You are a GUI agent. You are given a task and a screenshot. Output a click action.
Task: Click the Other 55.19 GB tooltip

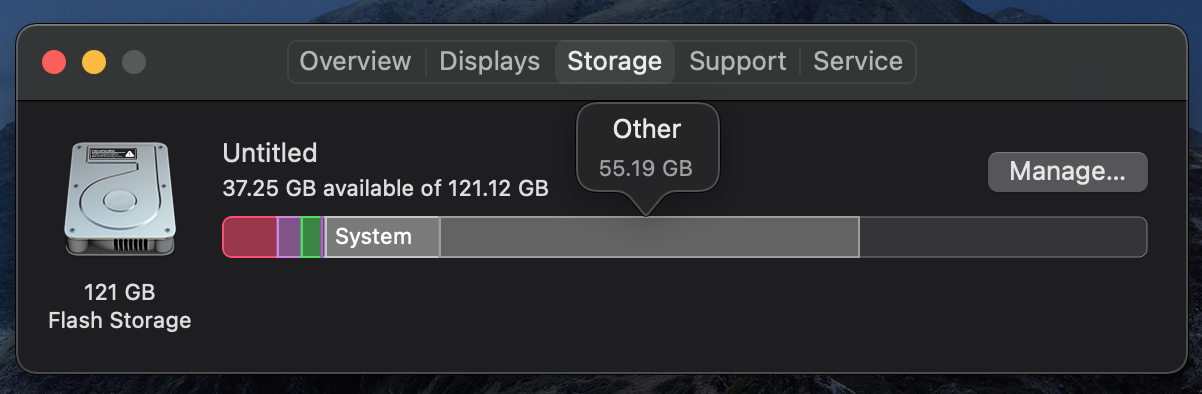coord(647,149)
